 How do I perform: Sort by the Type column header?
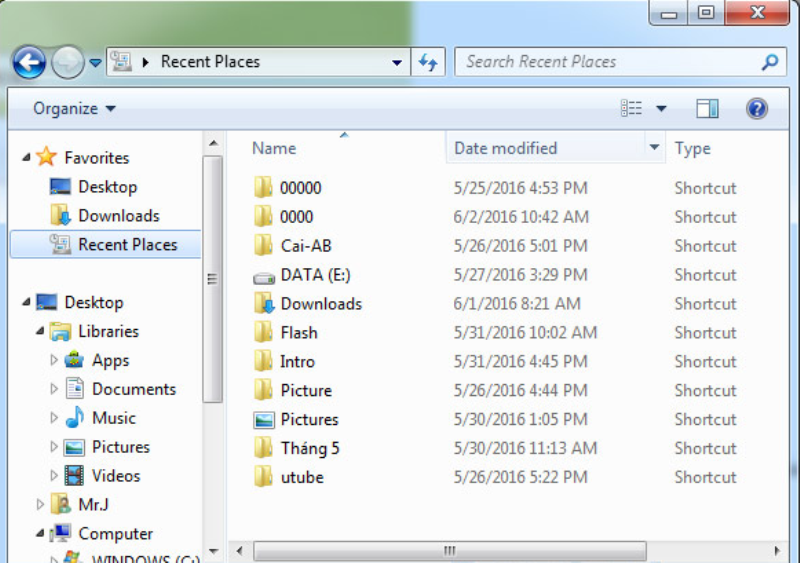(692, 148)
